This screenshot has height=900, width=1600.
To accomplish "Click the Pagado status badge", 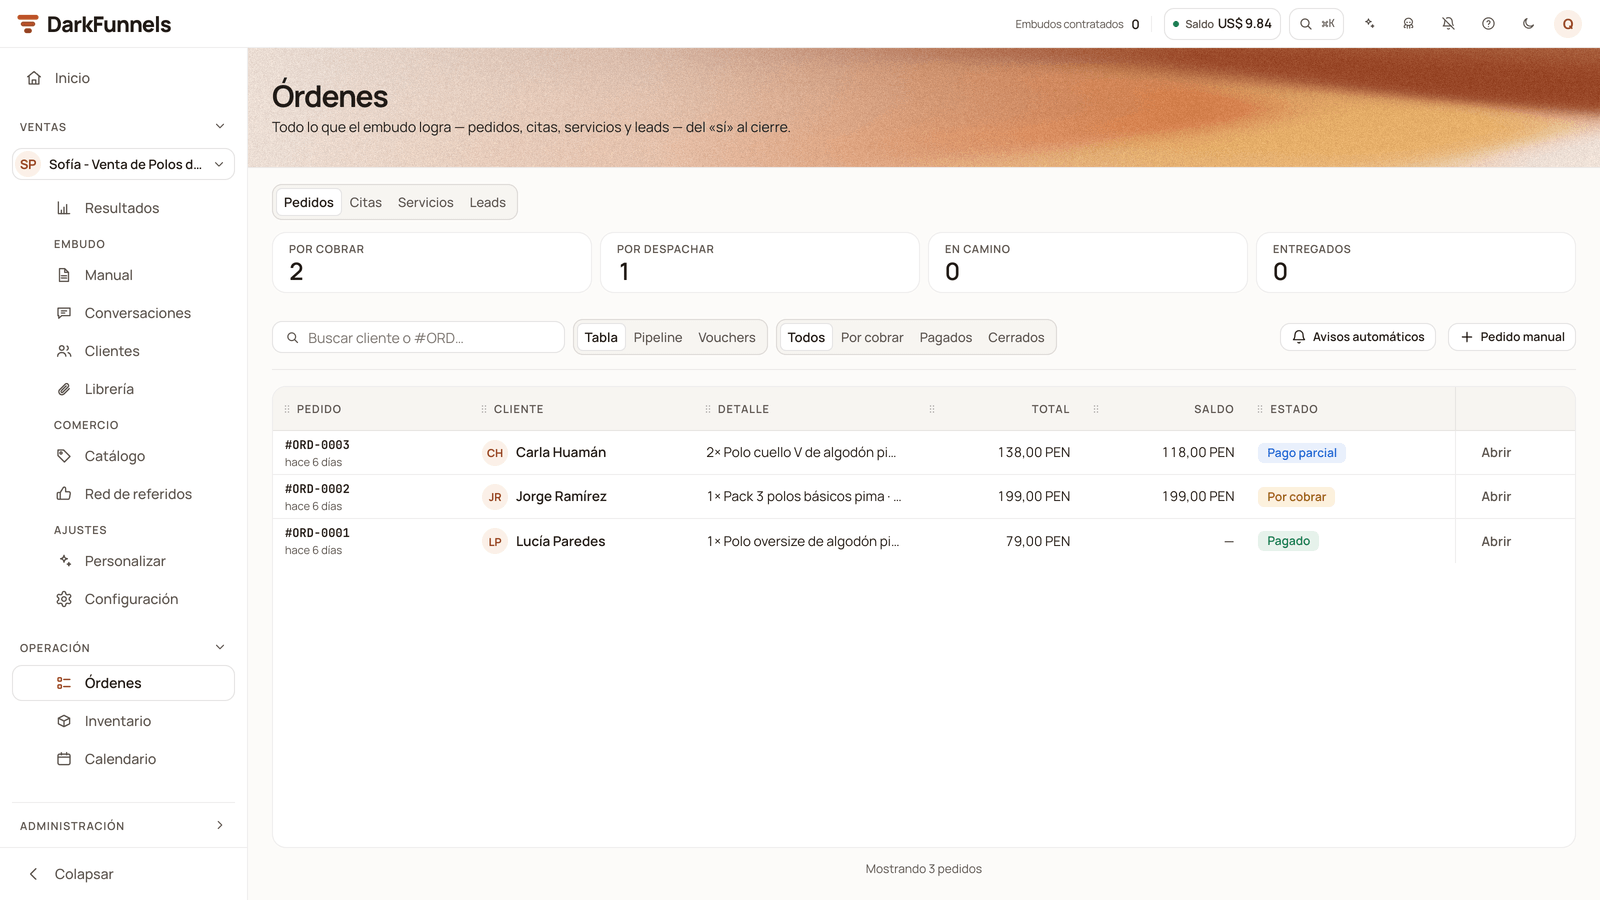I will 1288,541.
